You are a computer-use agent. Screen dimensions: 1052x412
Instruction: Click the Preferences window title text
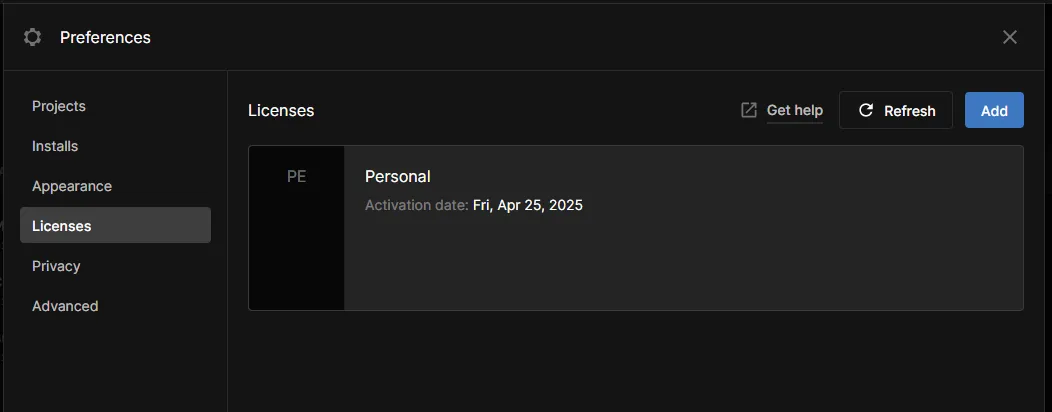click(105, 37)
